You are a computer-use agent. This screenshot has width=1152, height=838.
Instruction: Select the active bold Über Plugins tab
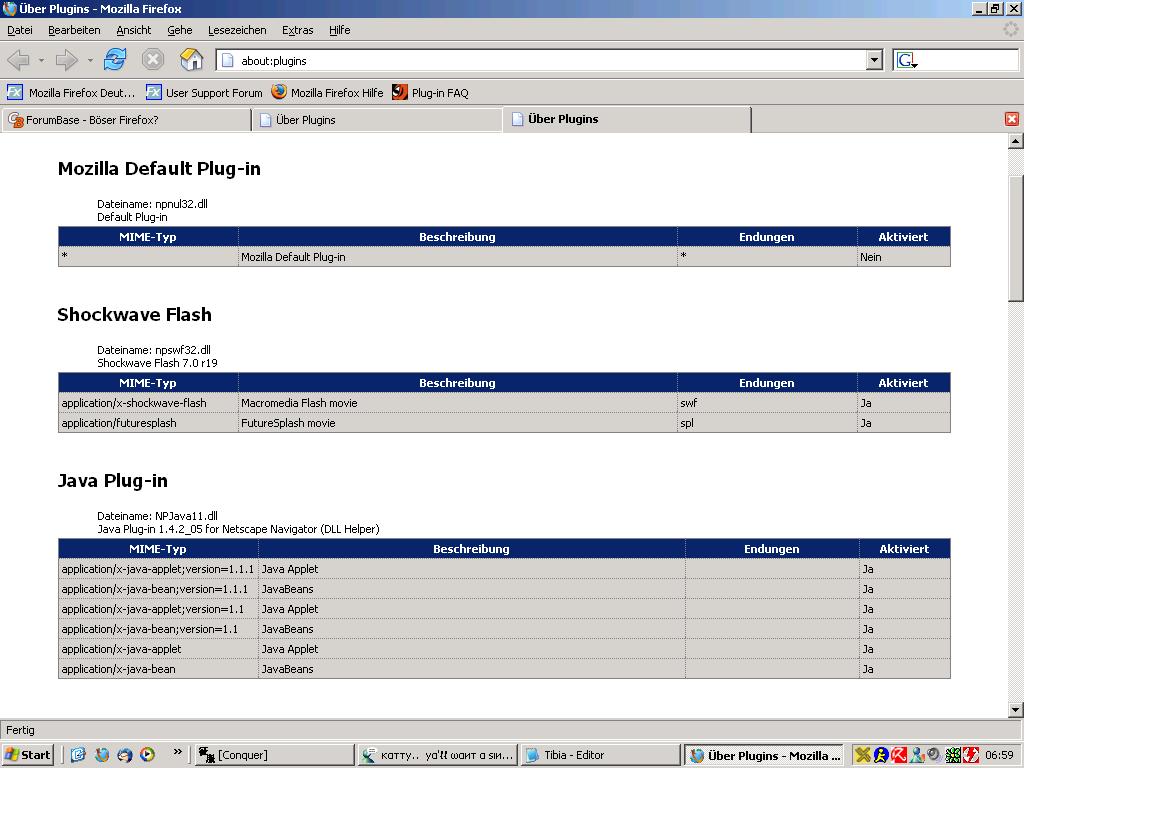coord(627,119)
